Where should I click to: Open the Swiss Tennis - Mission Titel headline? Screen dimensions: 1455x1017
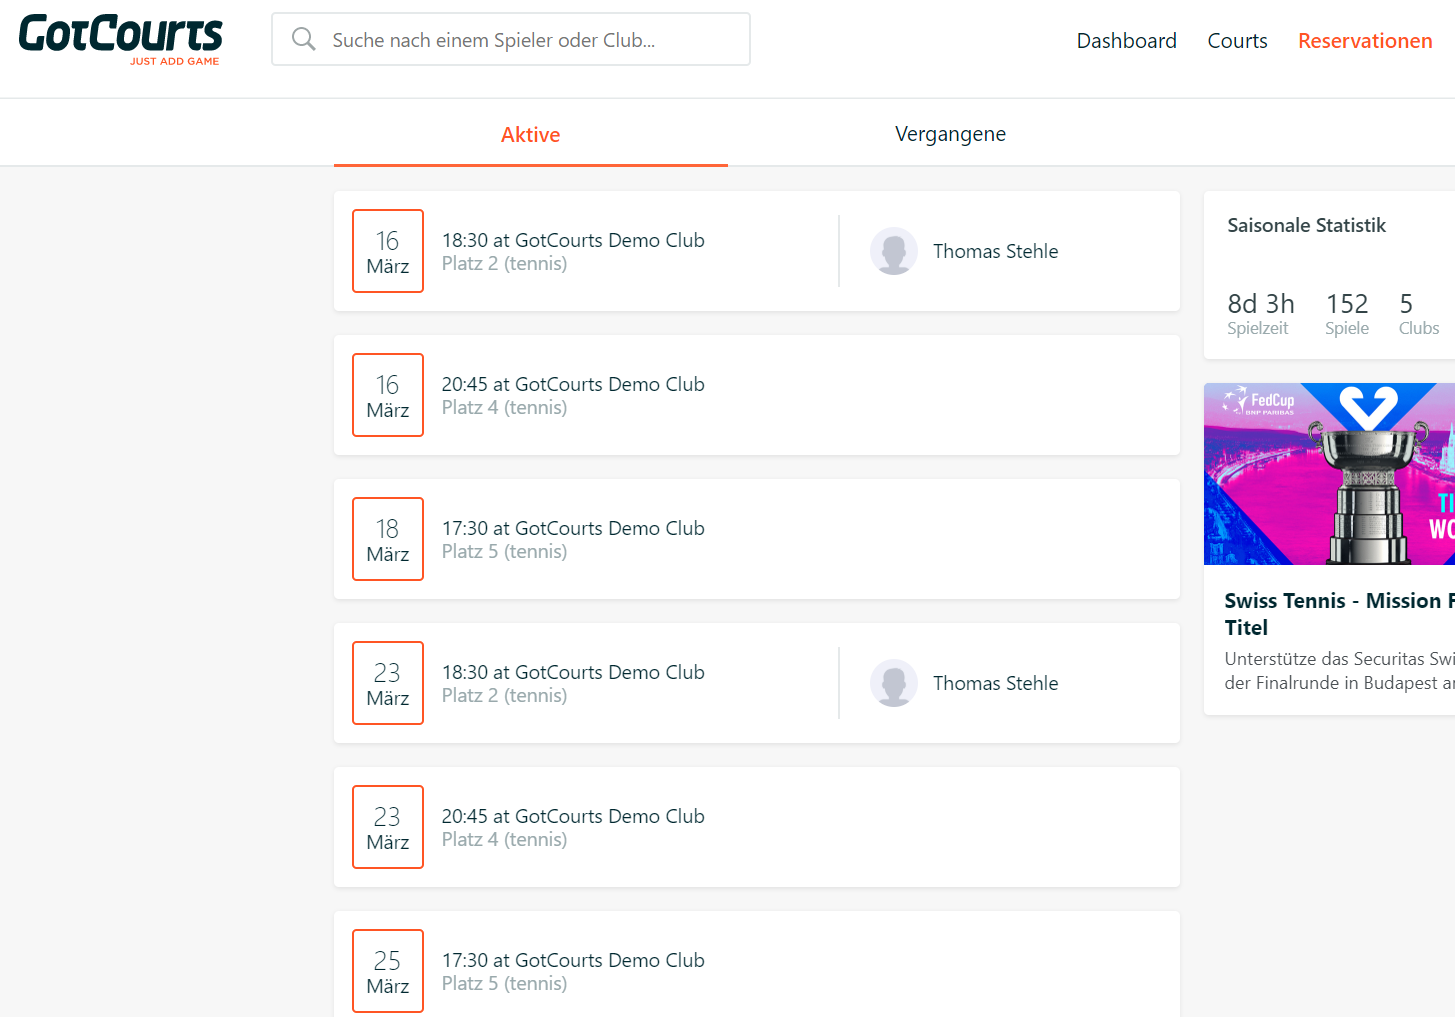point(1339,614)
